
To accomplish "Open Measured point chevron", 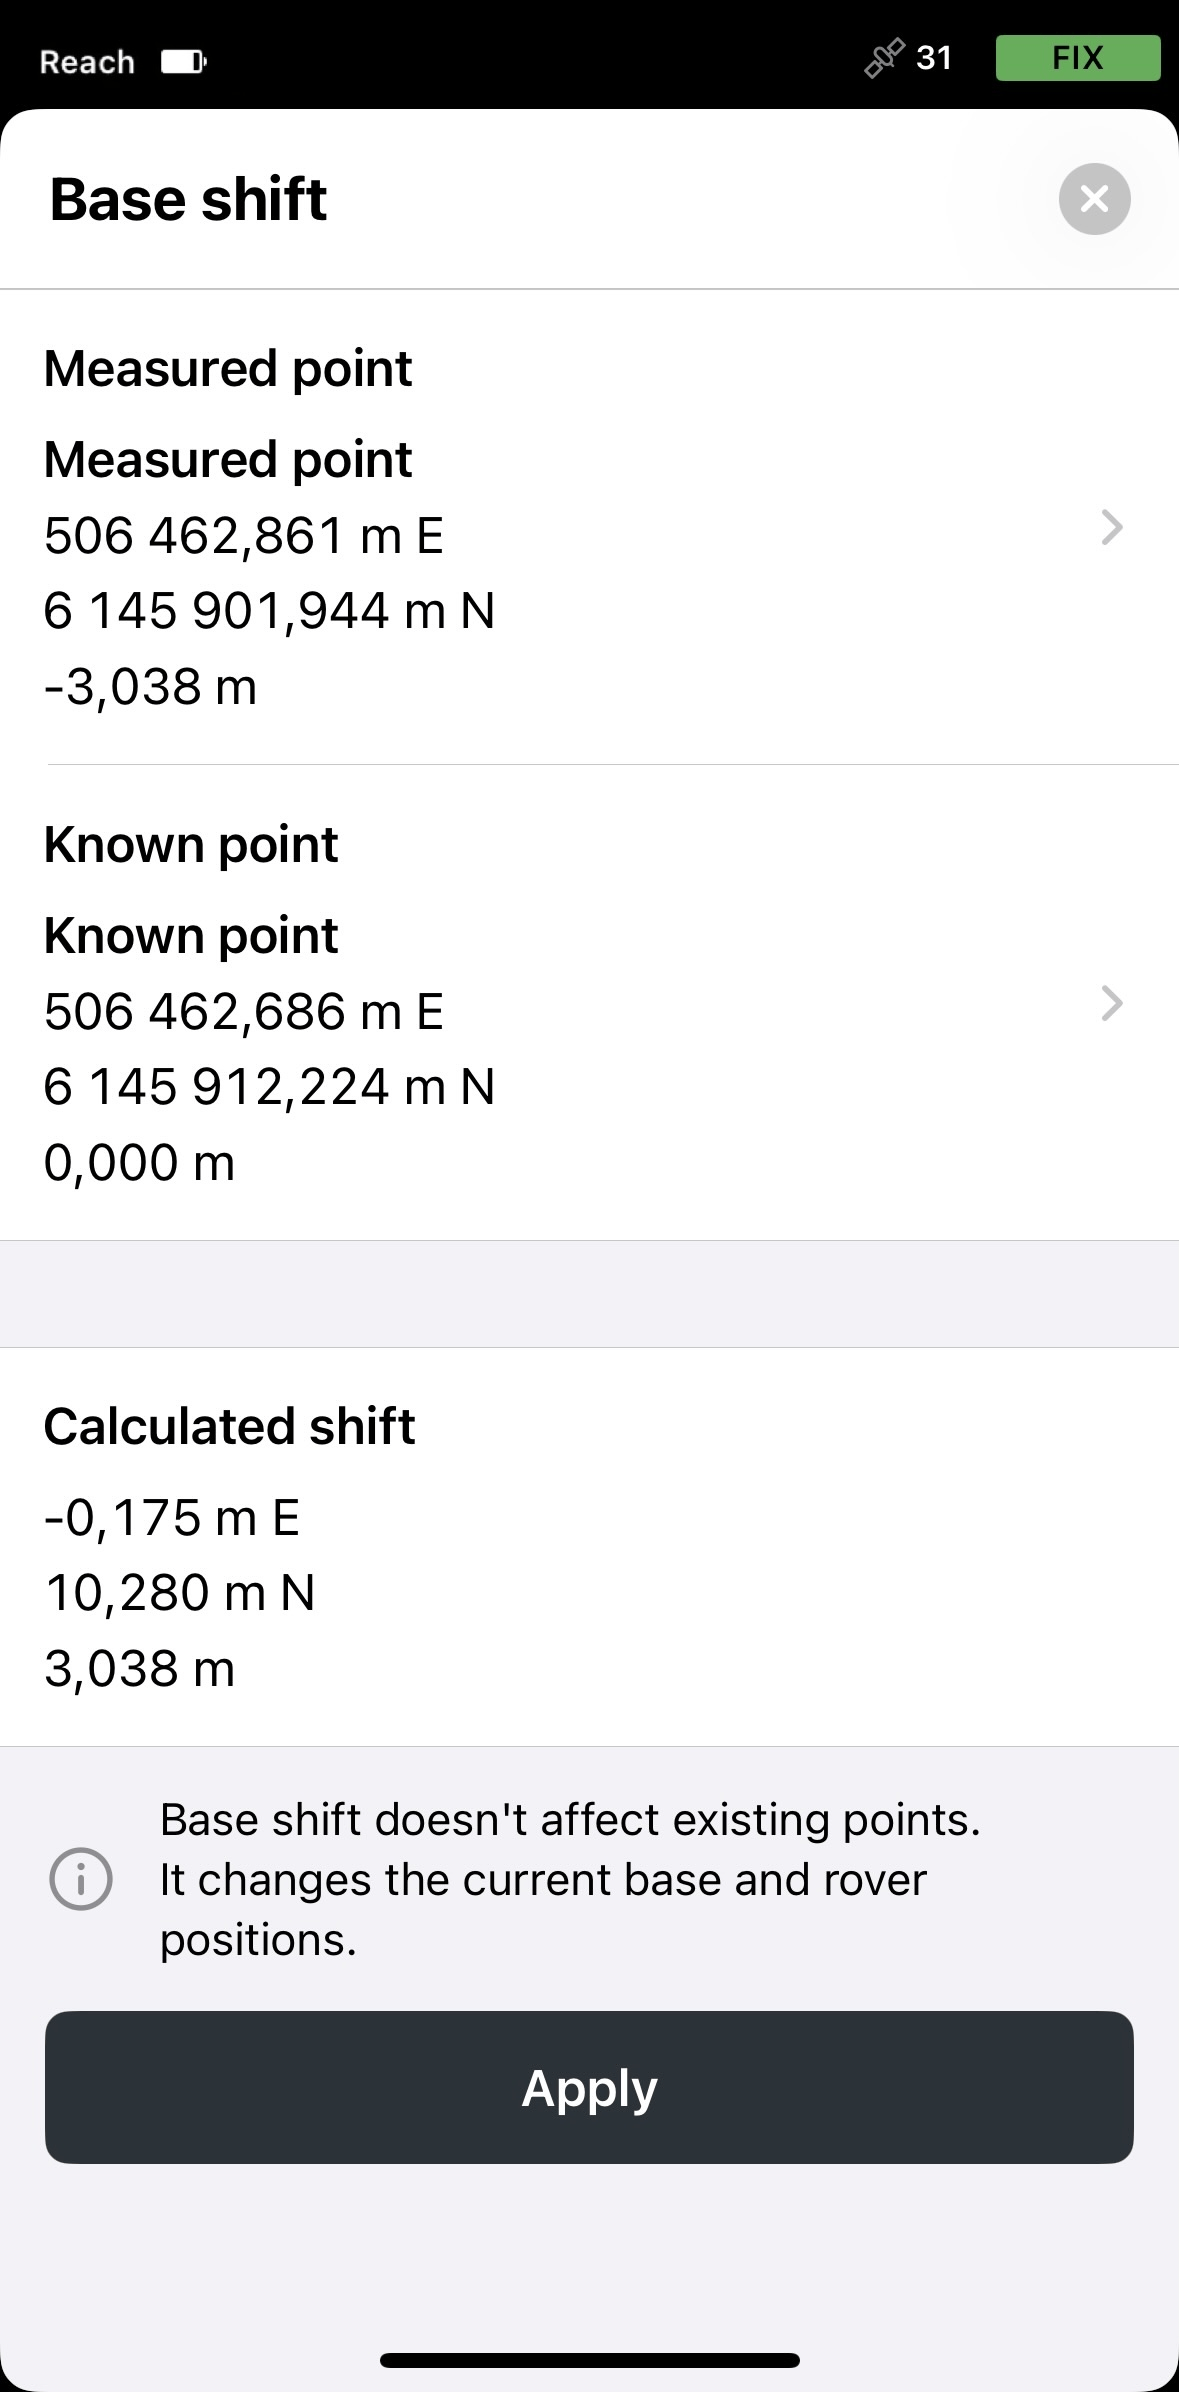I will click(x=1112, y=527).
